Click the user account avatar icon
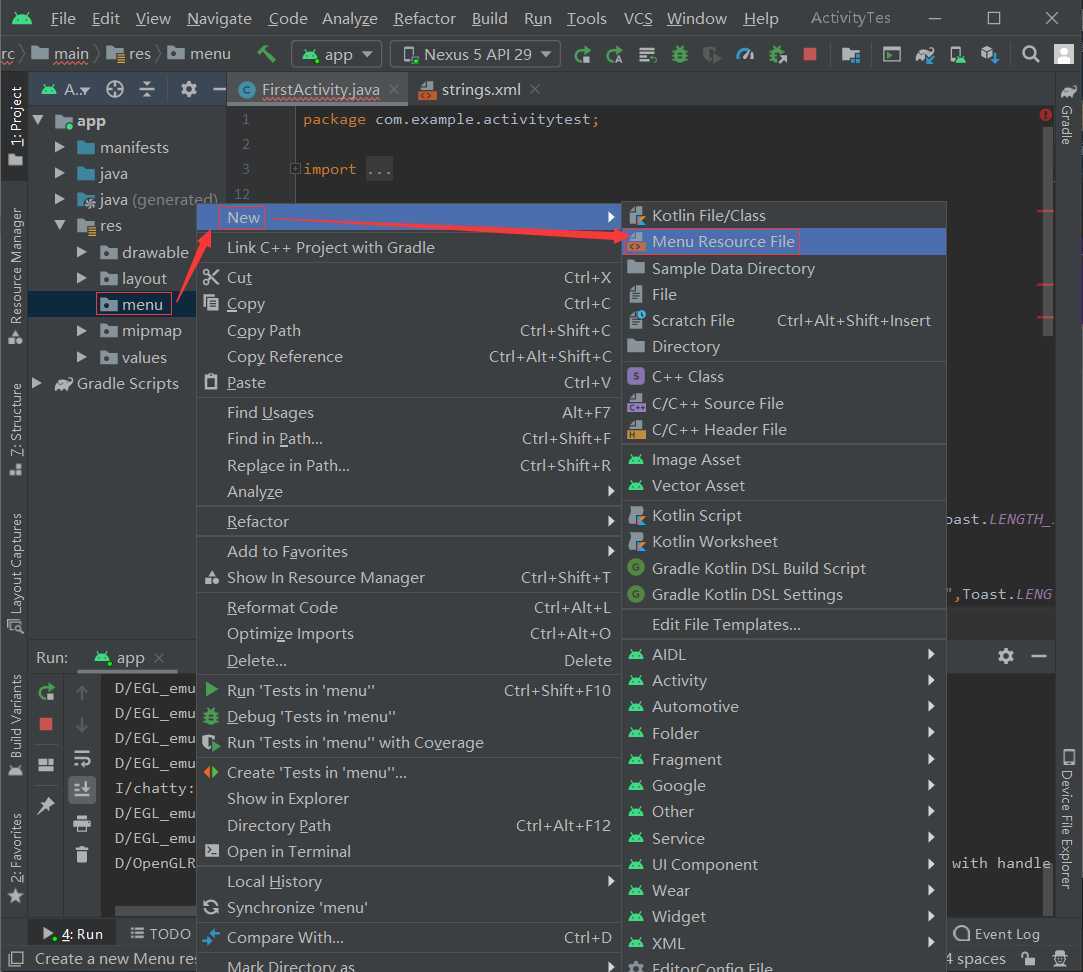 click(x=1064, y=54)
